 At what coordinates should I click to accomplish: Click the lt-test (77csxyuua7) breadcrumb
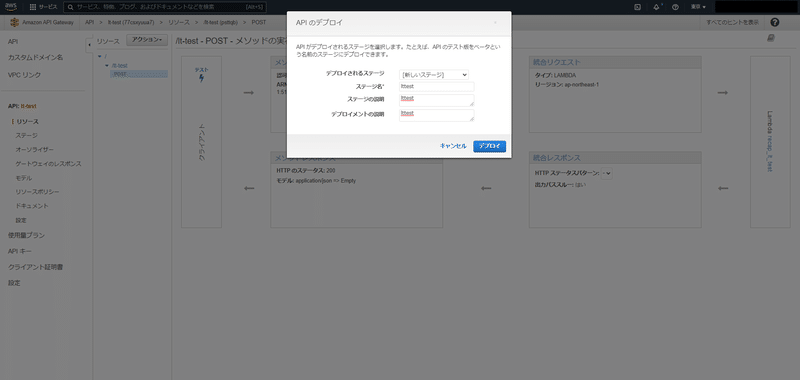[131, 22]
